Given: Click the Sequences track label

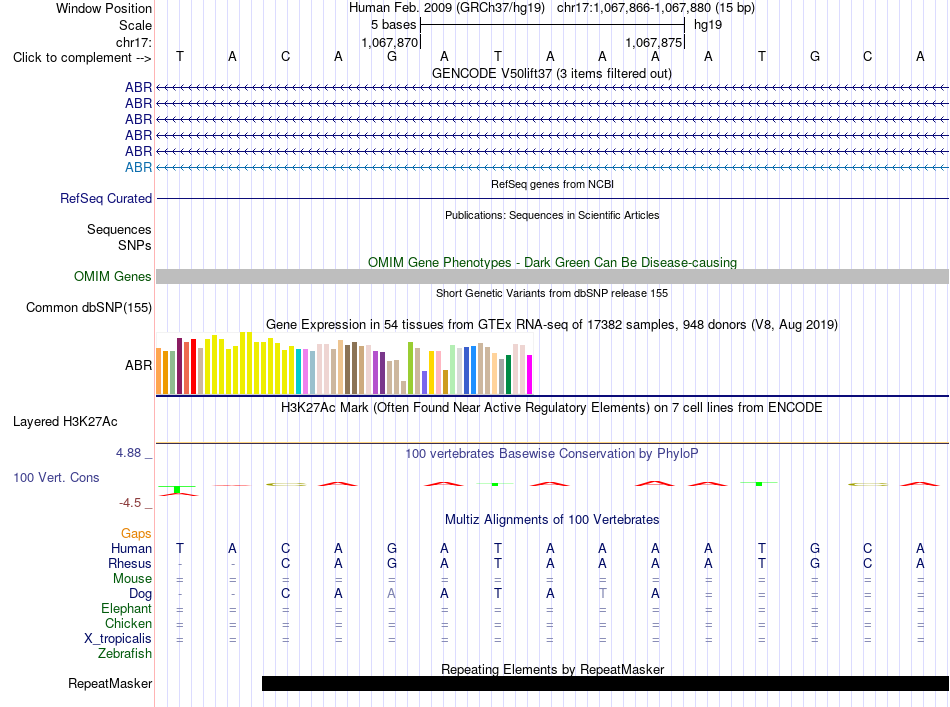Looking at the screenshot, I should [x=119, y=230].
